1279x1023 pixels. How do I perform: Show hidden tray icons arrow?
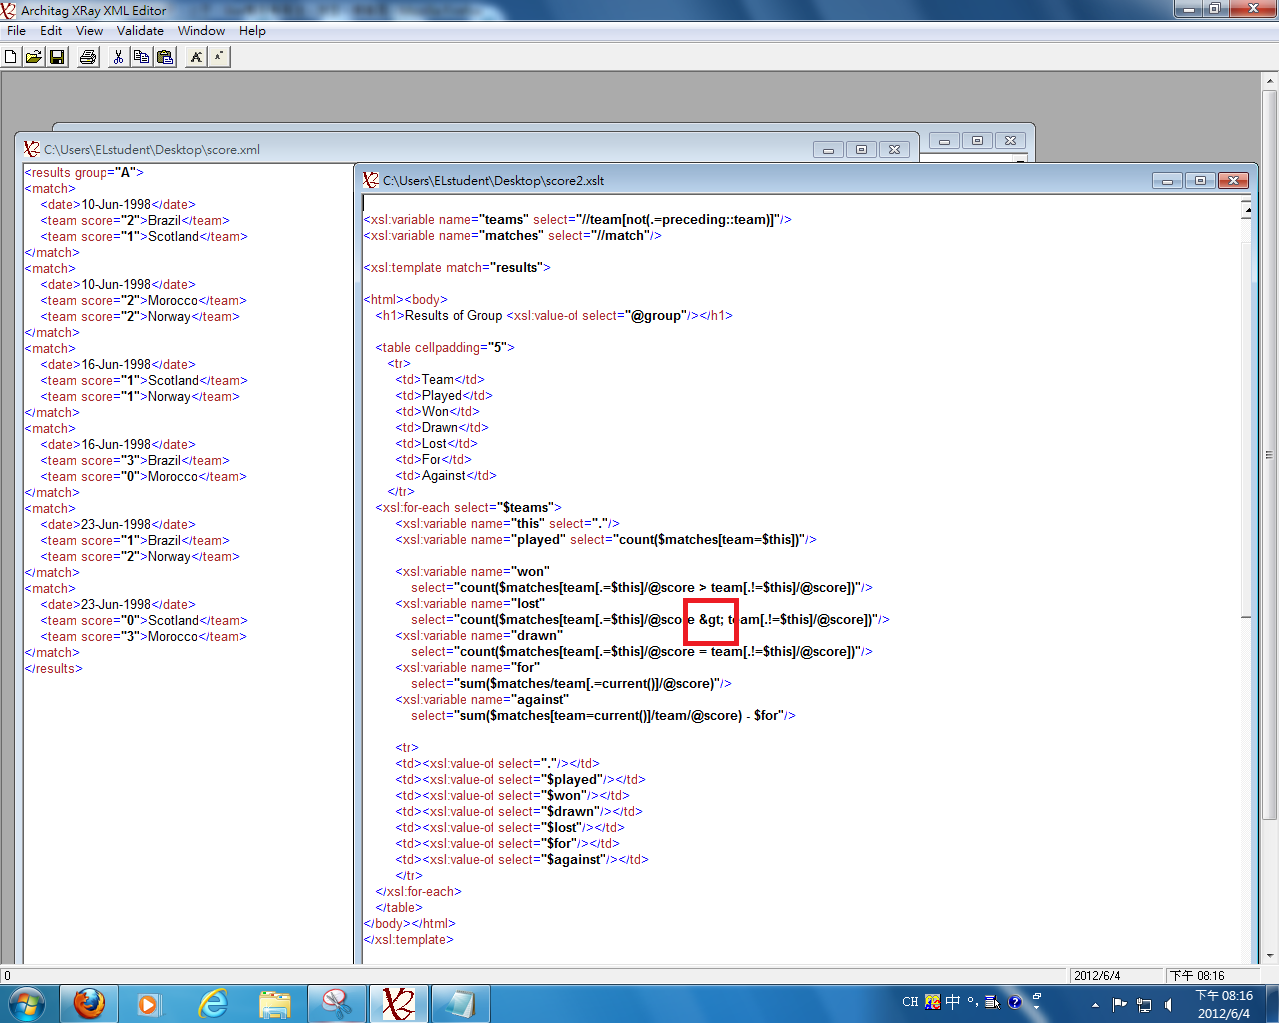pos(1095,1004)
